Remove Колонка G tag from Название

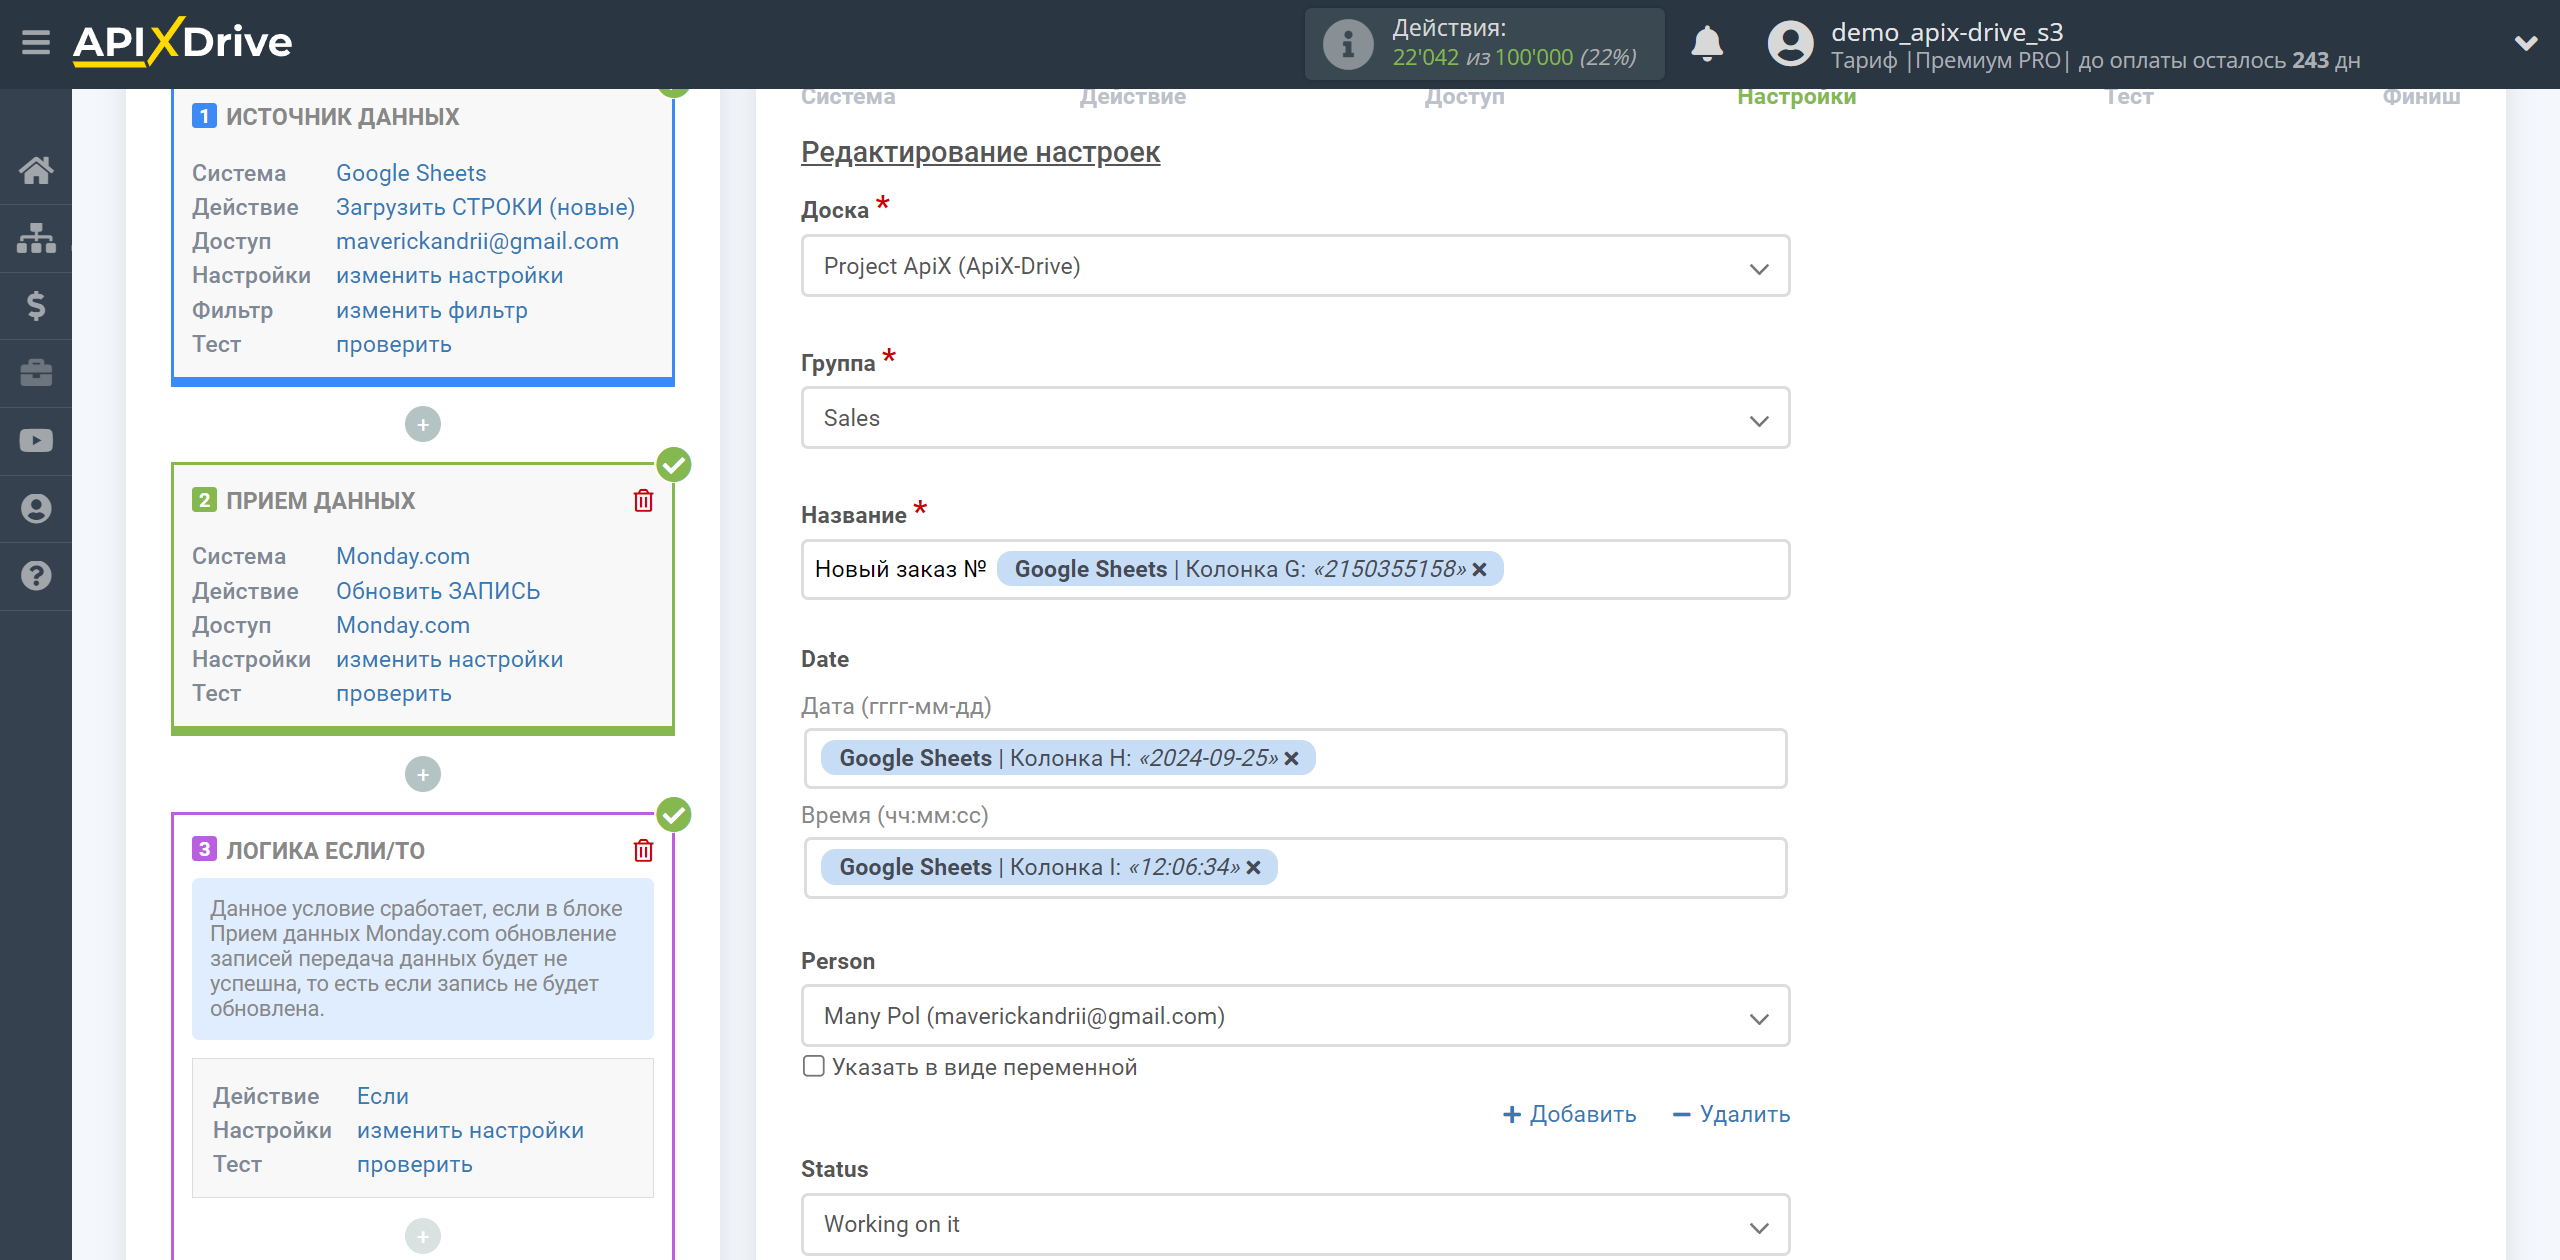(1480, 569)
